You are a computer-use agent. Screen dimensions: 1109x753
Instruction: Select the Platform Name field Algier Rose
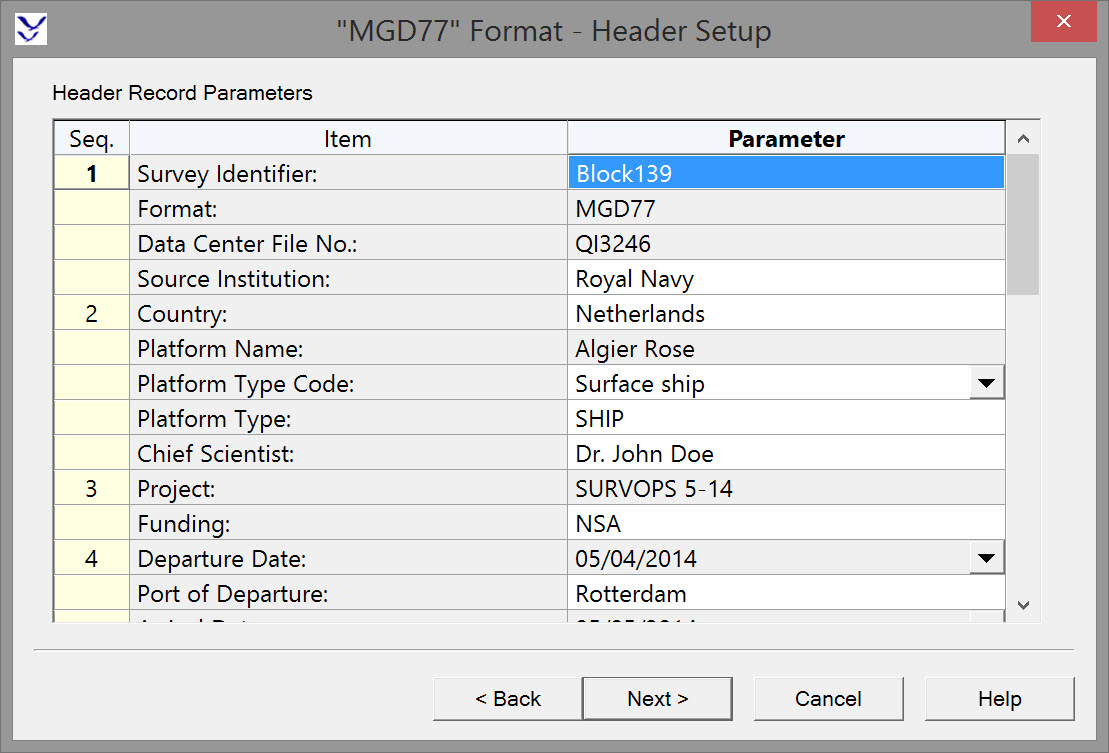(x=785, y=349)
